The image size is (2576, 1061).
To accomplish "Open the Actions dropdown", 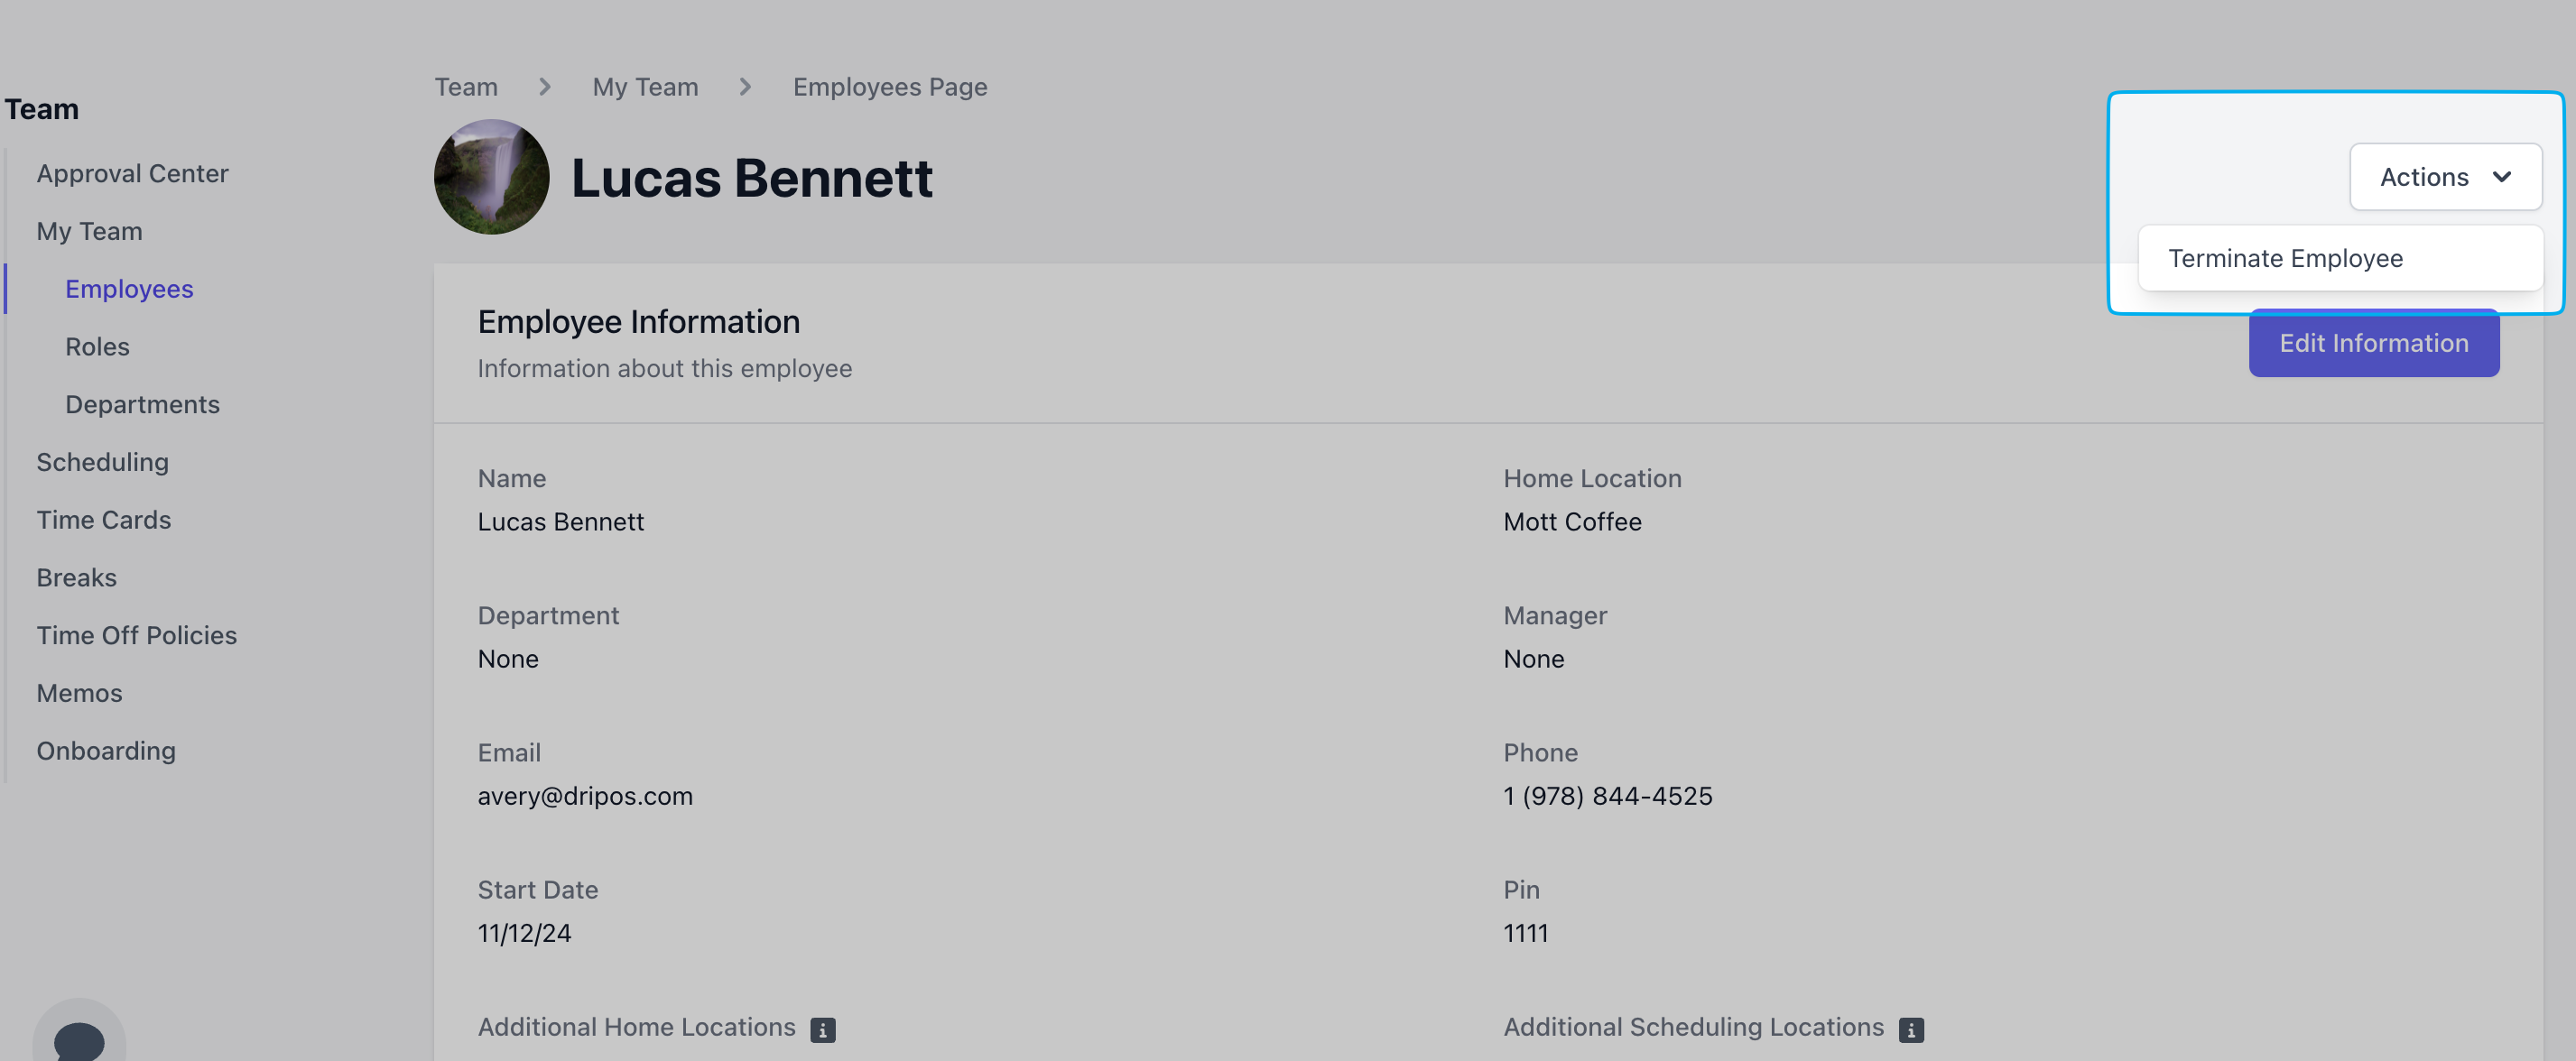I will click(2444, 177).
